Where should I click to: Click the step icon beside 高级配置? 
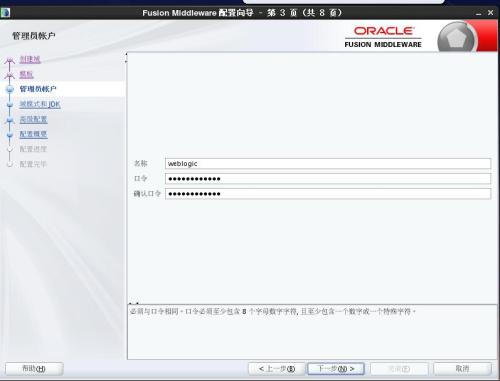10,120
